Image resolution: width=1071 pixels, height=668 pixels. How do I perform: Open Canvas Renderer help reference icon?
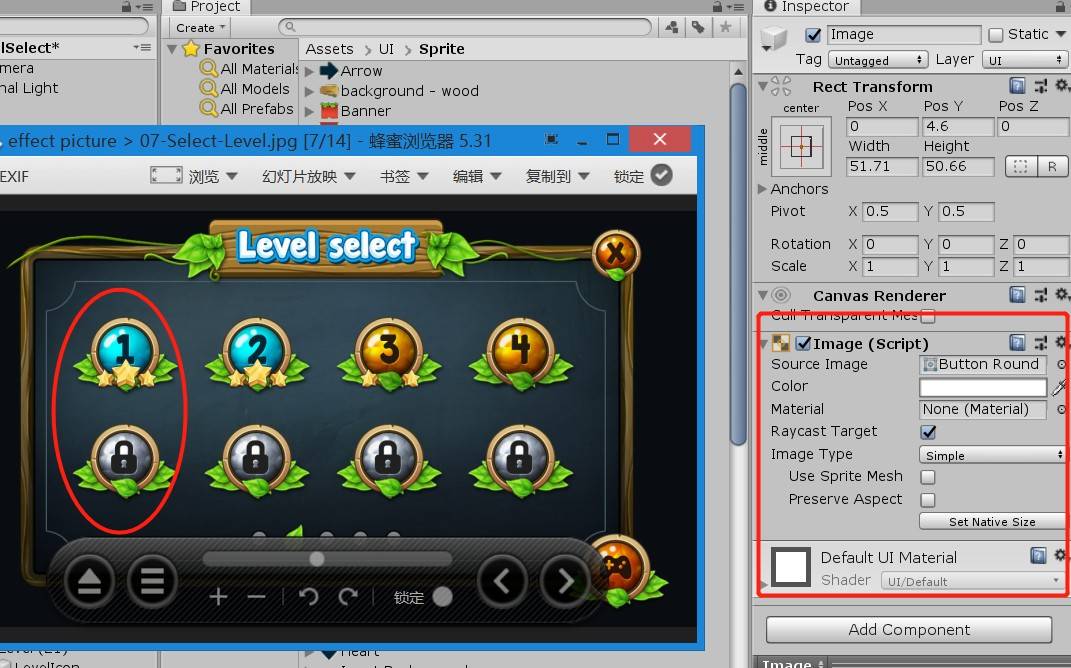click(x=1017, y=295)
